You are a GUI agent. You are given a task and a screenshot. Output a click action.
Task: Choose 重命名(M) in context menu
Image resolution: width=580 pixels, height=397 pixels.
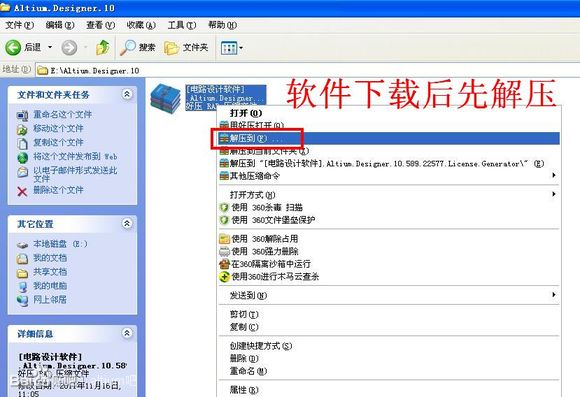tap(388, 371)
